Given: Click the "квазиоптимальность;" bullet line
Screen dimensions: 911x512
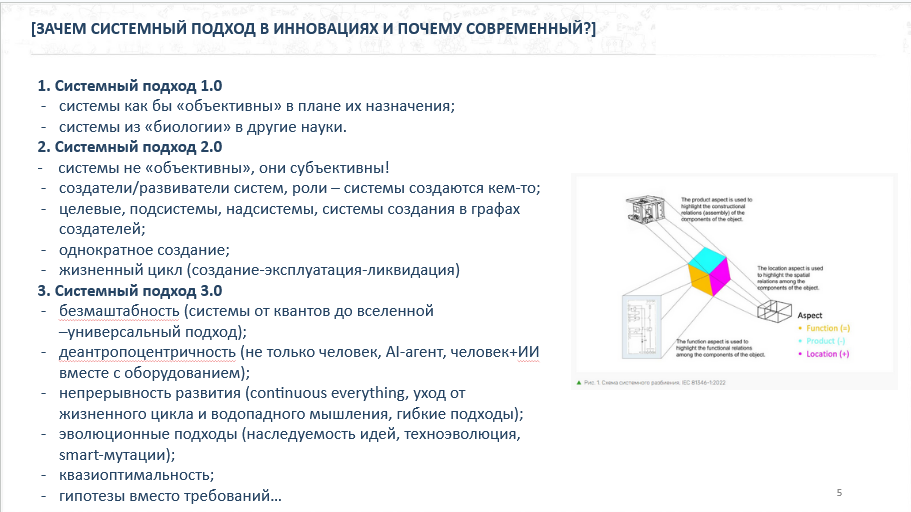Looking at the screenshot, I should tap(136, 475).
